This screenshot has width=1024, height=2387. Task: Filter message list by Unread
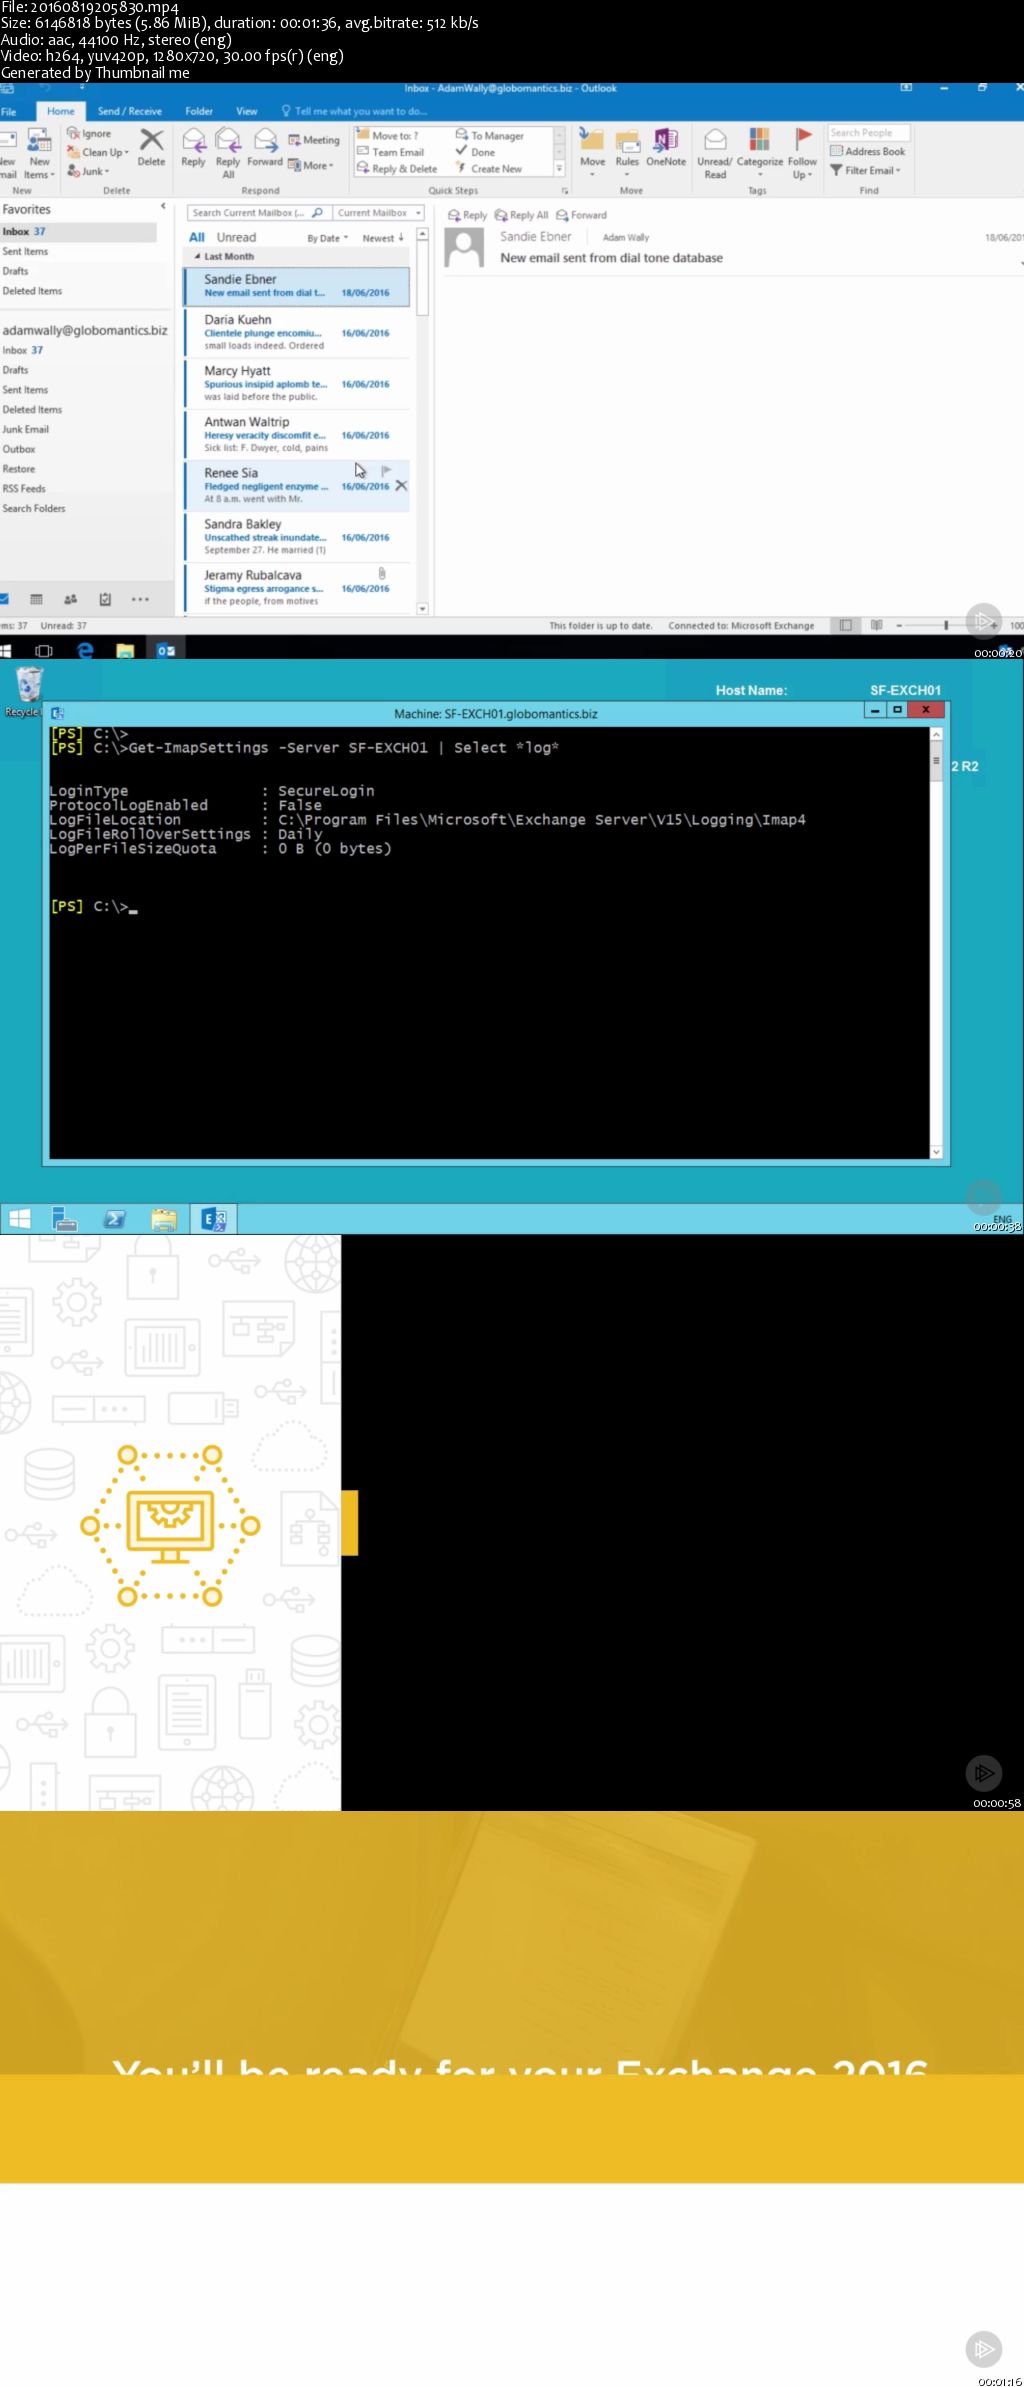pos(236,237)
